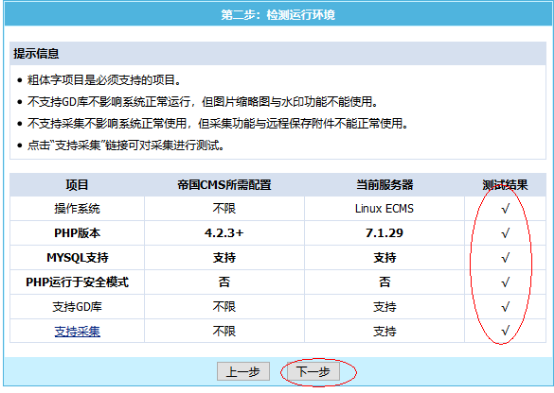Click the 4.2.3+ required version cell
Viewport: 554px width, 393px height.
click(224, 233)
